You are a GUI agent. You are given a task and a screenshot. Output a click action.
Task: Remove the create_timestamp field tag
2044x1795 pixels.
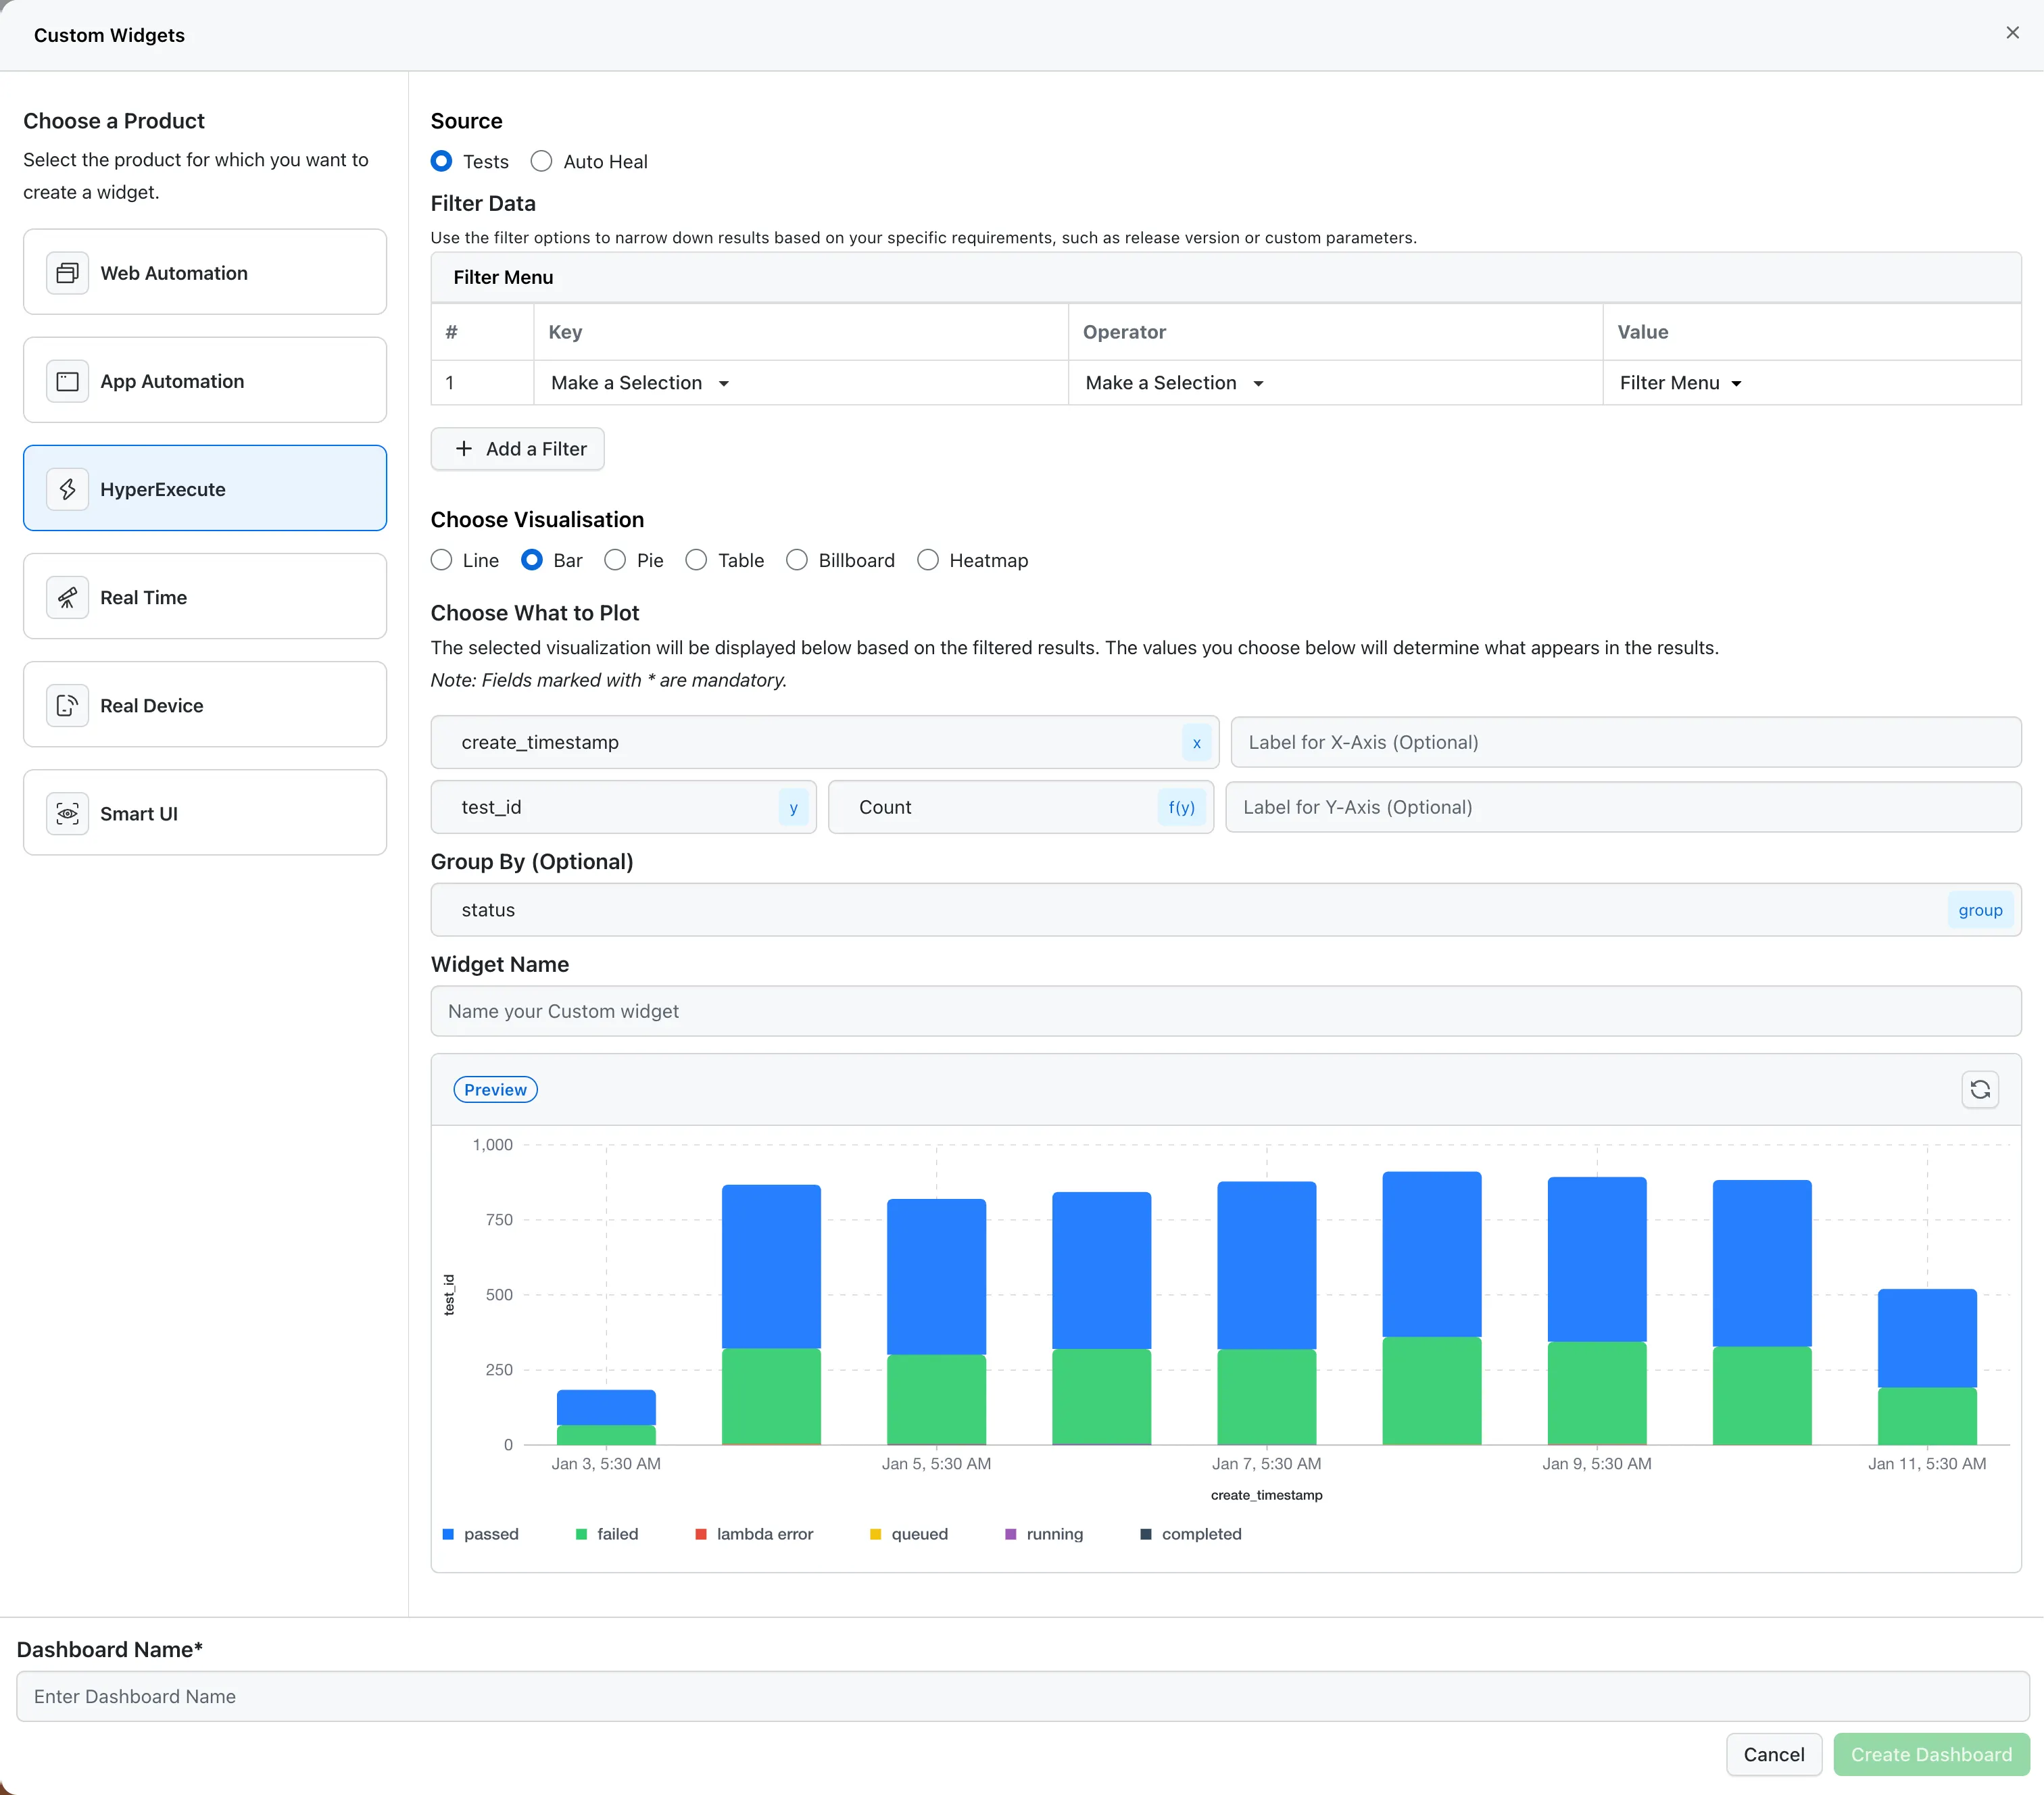(1196, 743)
